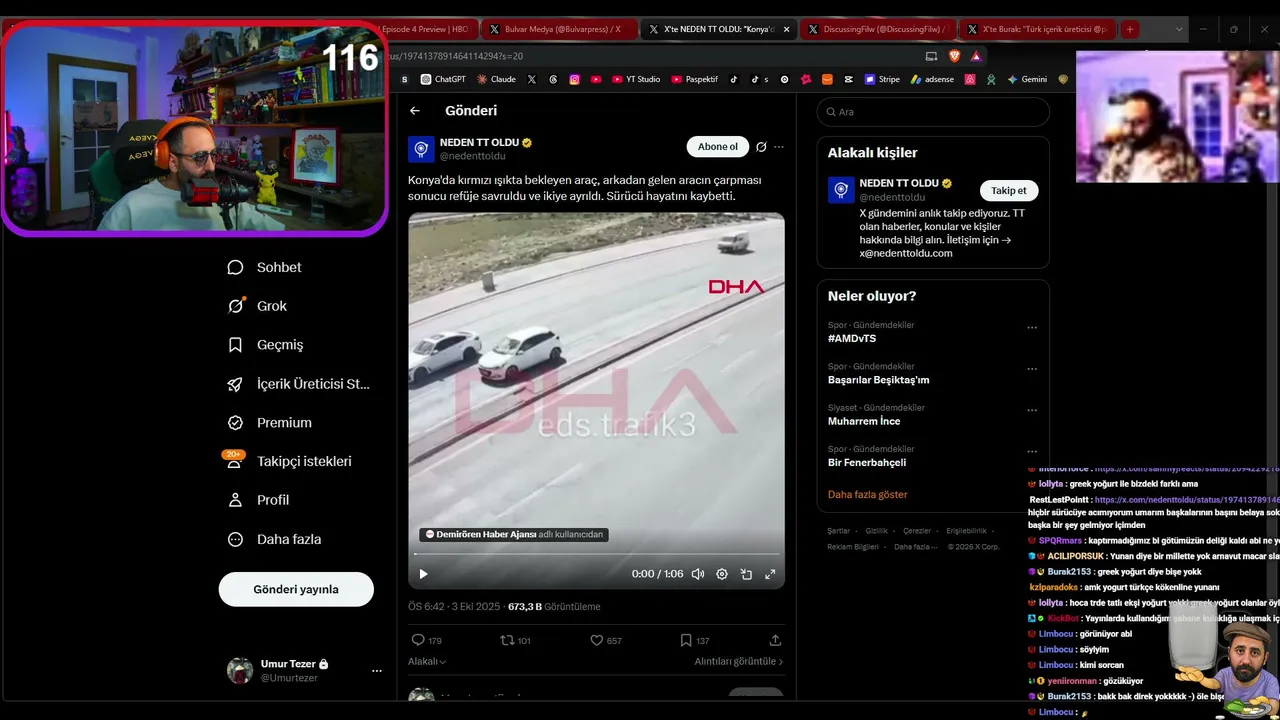Open Geçmiş bookmarks in the sidebar

(x=265, y=345)
